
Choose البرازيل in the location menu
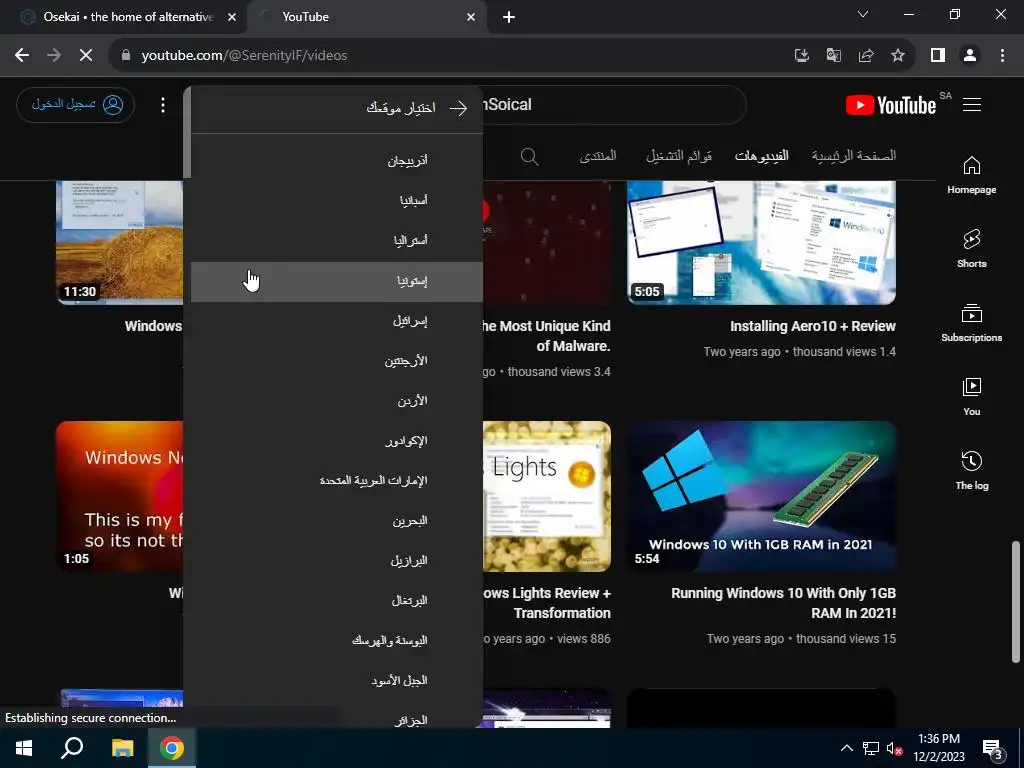[x=337, y=561]
